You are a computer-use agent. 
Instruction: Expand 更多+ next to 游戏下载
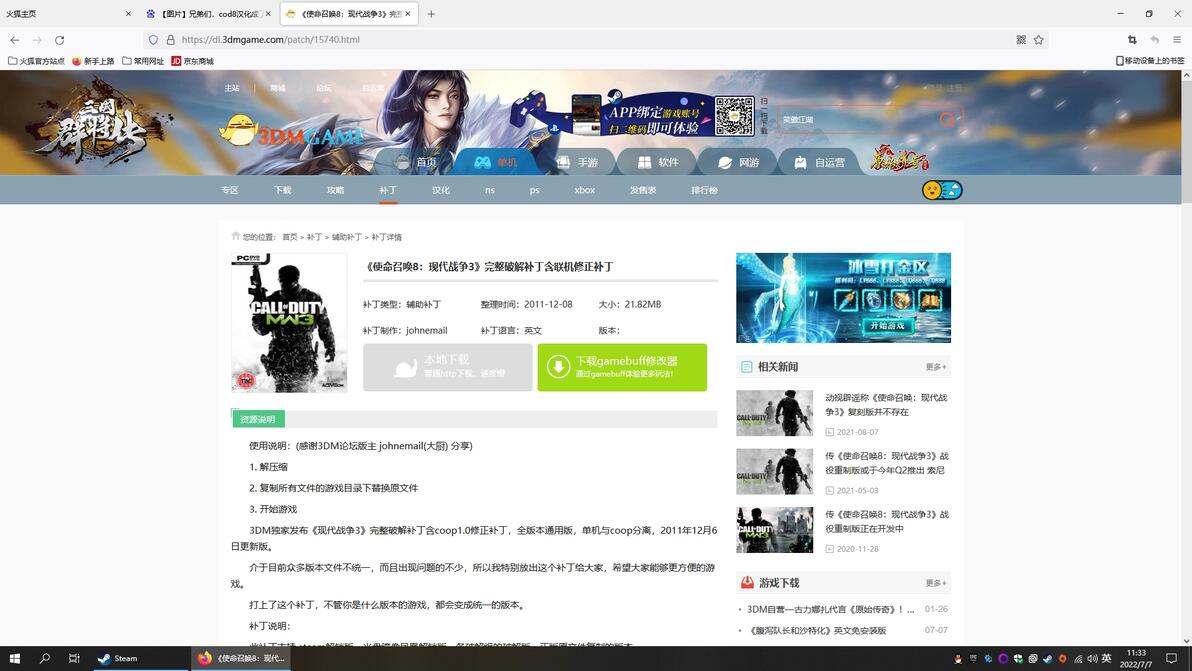tap(936, 583)
